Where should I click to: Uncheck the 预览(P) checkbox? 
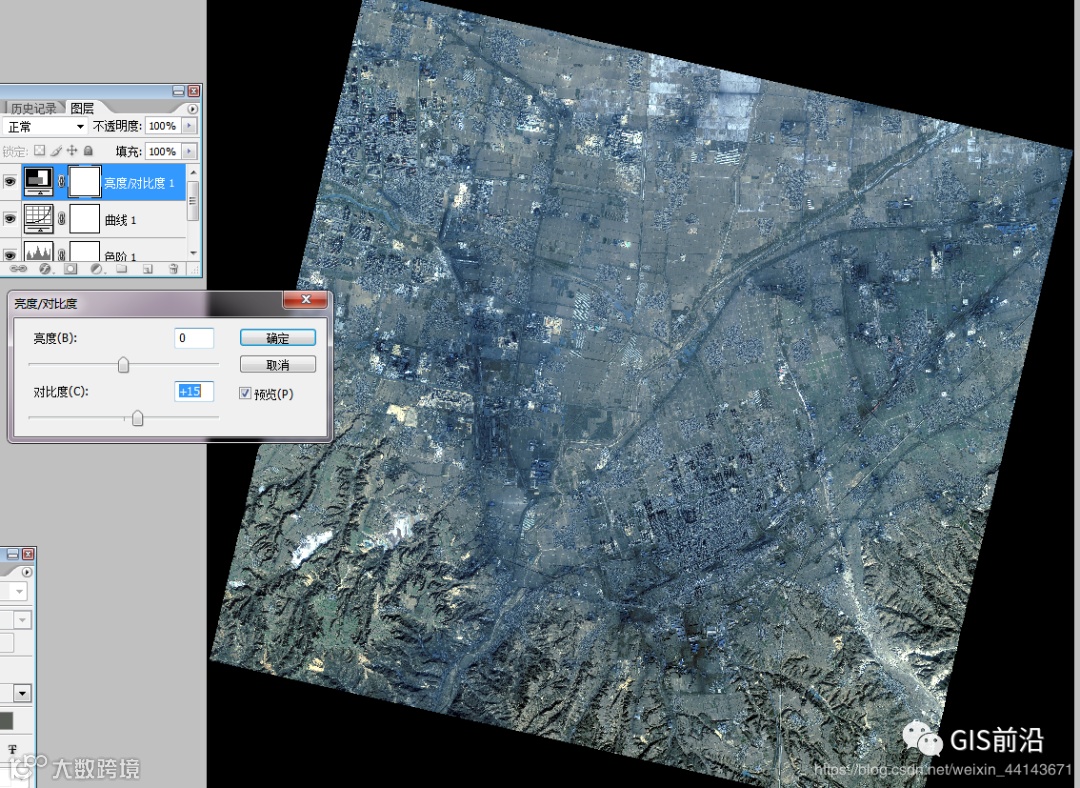[x=245, y=394]
